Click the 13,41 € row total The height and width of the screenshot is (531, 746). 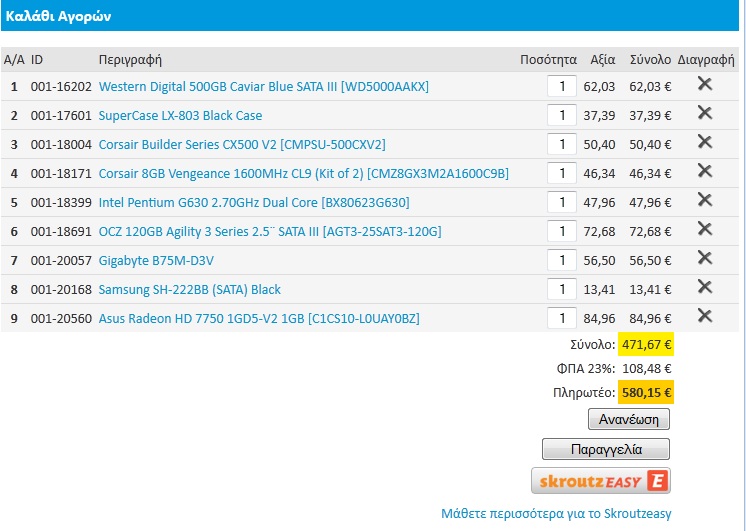[650, 290]
